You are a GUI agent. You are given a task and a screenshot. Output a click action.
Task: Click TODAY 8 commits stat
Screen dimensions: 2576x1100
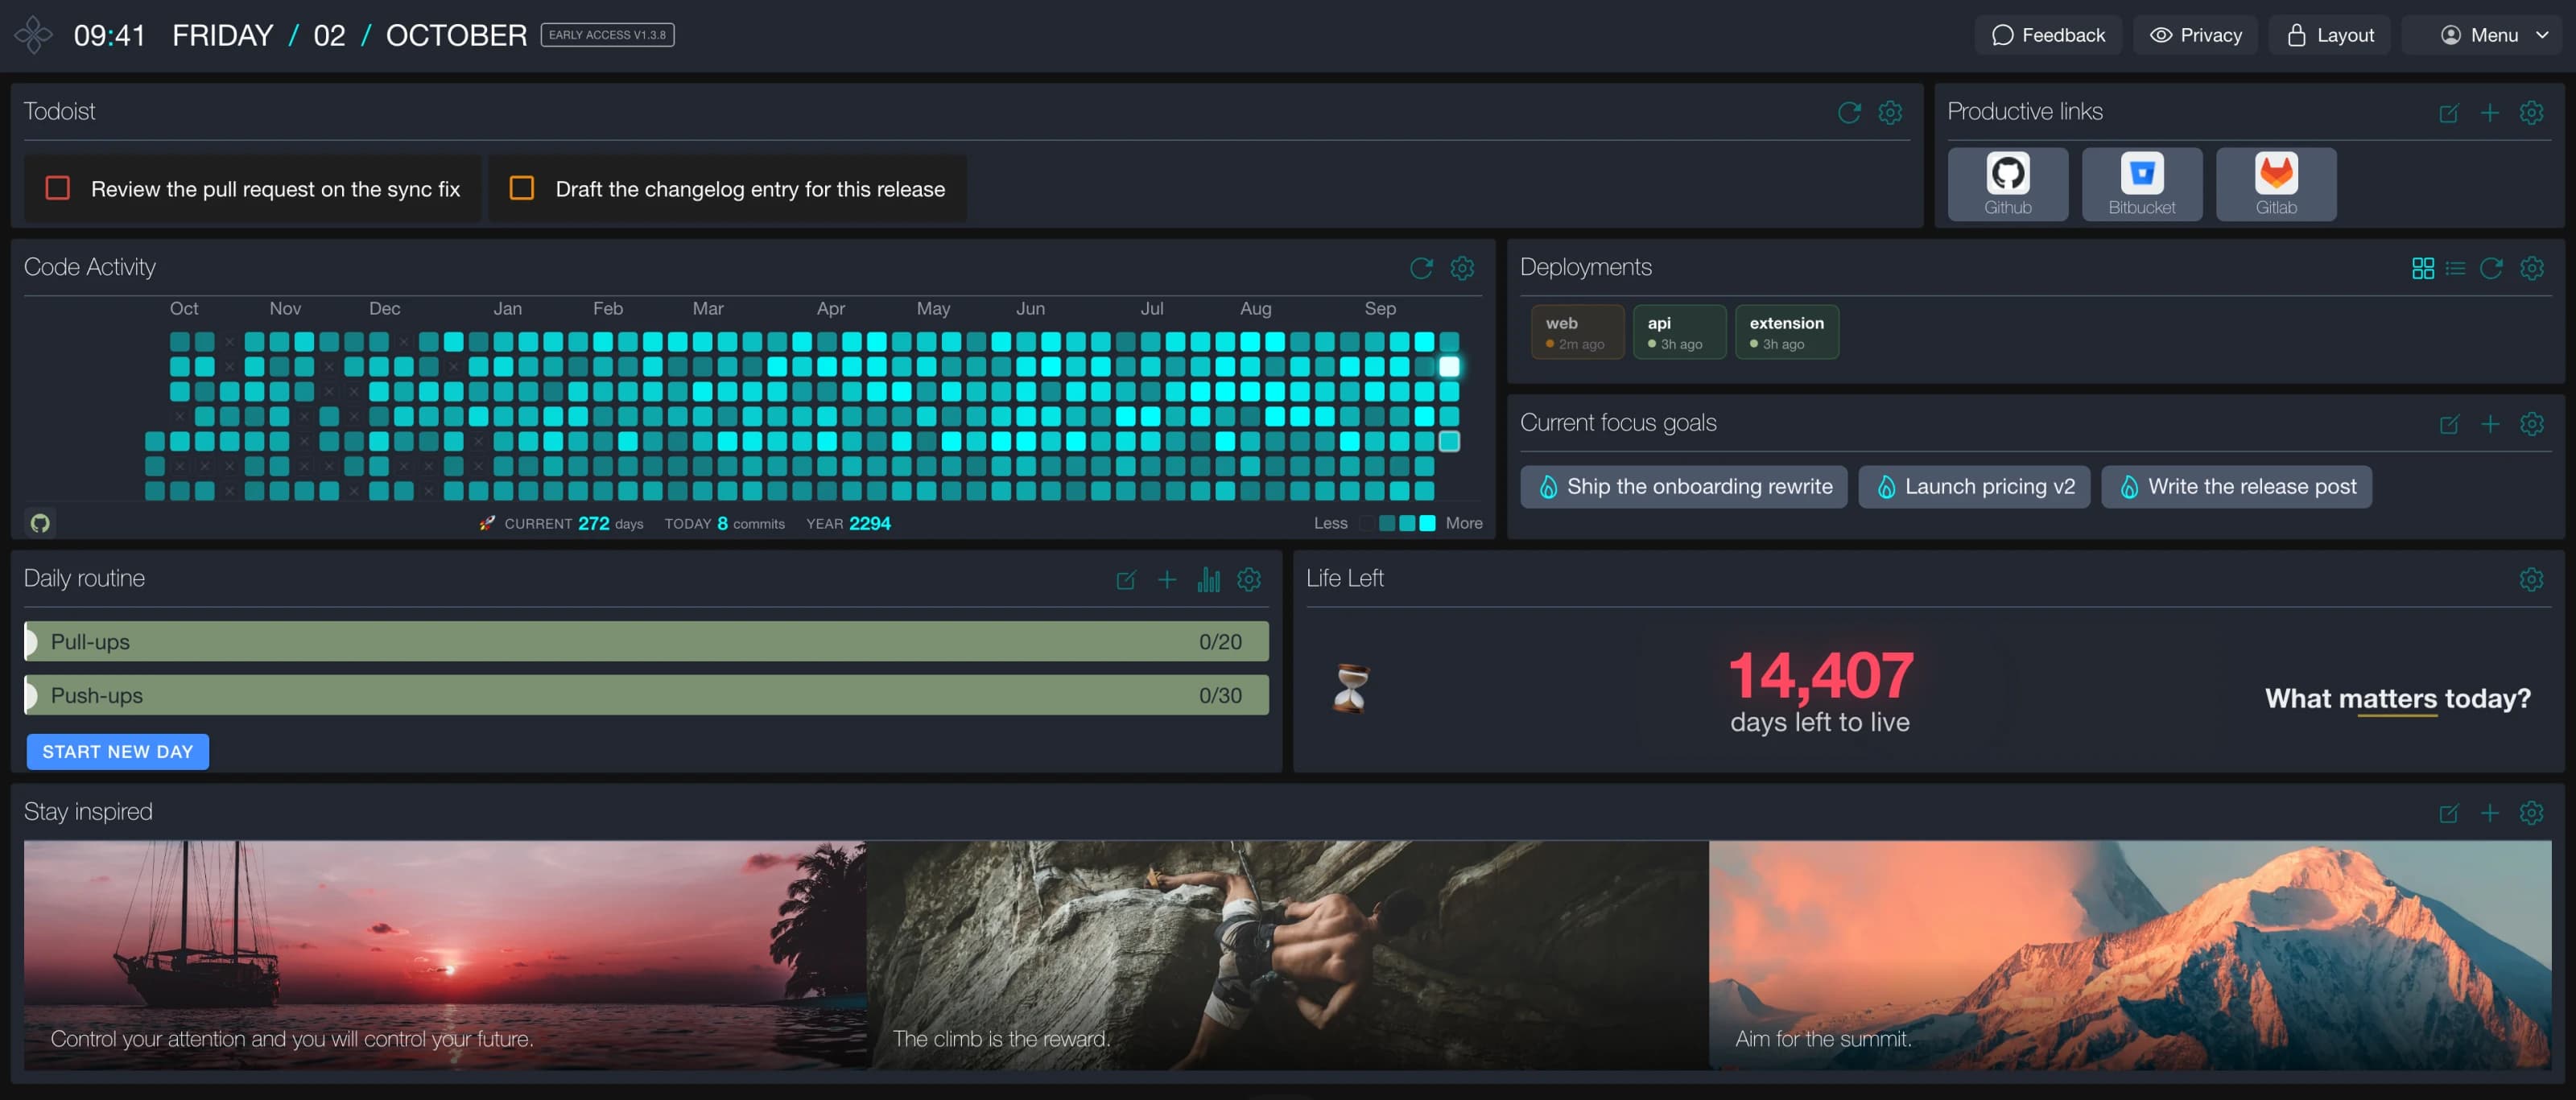pyautogui.click(x=724, y=523)
